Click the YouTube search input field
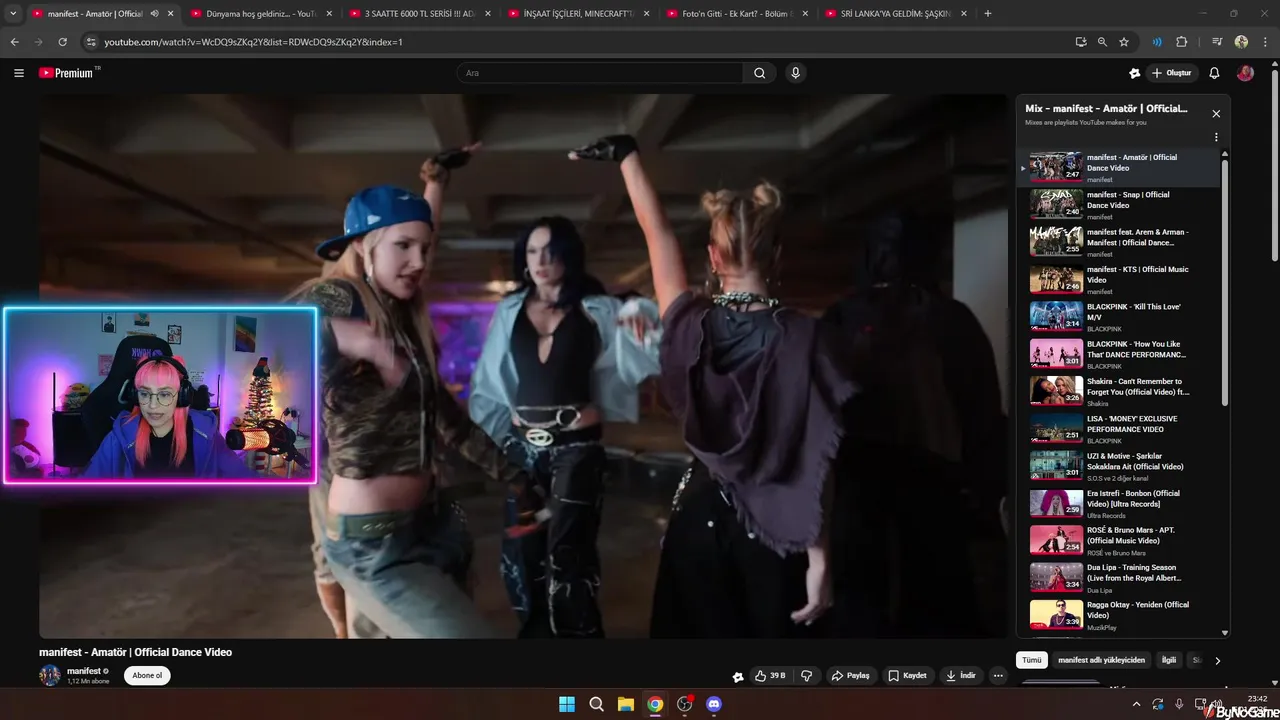 (602, 73)
